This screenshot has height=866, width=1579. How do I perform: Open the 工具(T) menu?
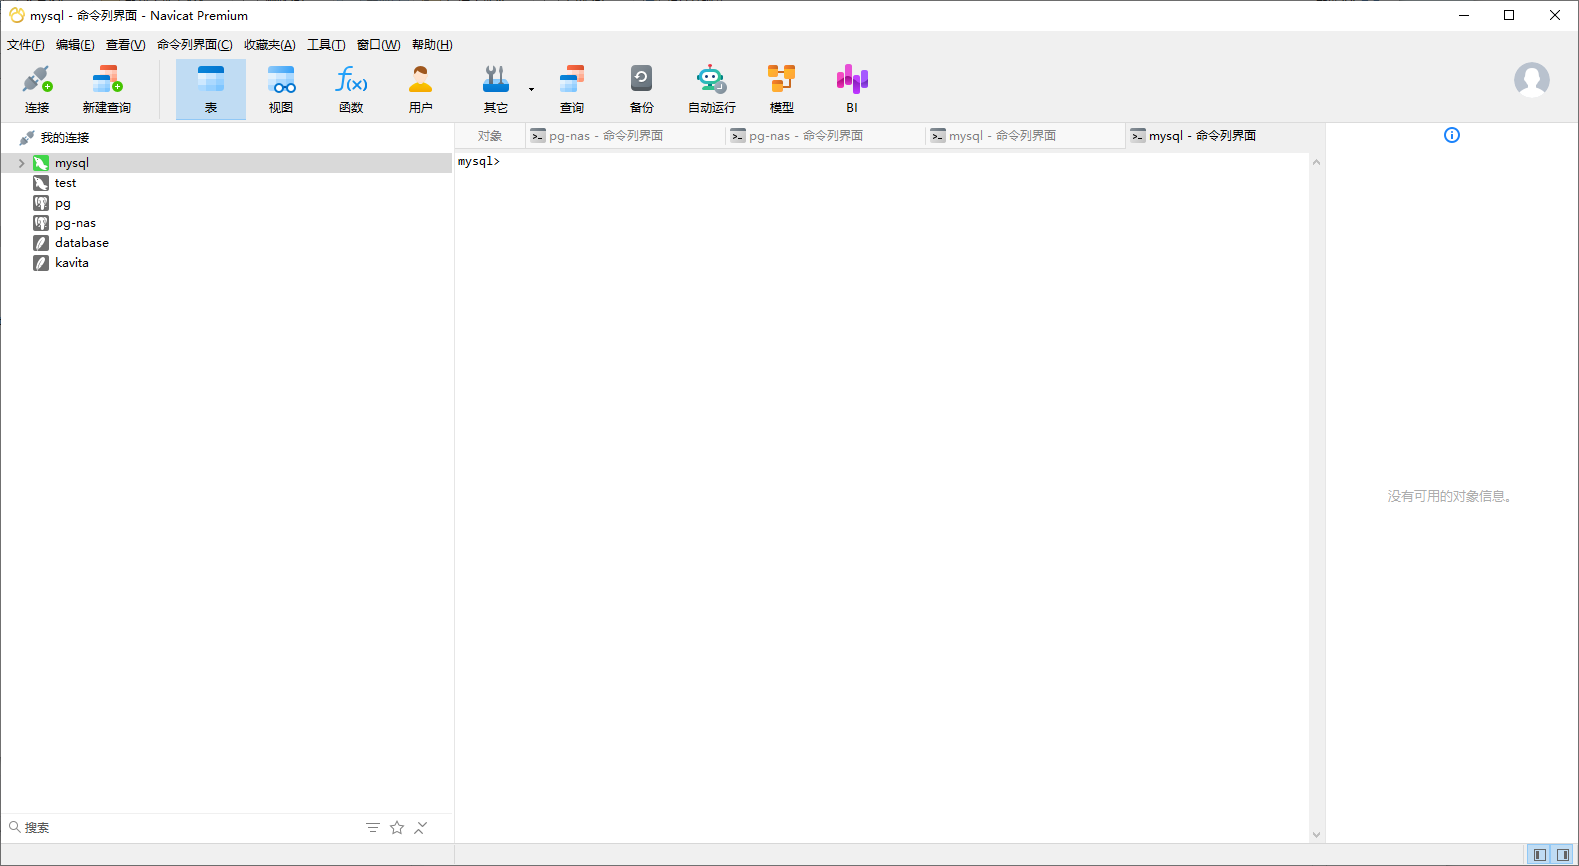(326, 45)
